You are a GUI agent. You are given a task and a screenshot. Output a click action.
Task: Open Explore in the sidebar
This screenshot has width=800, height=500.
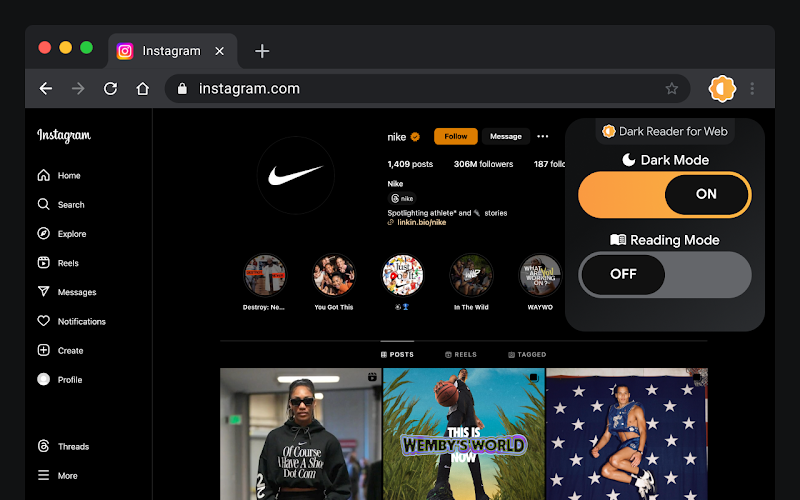coord(62,234)
